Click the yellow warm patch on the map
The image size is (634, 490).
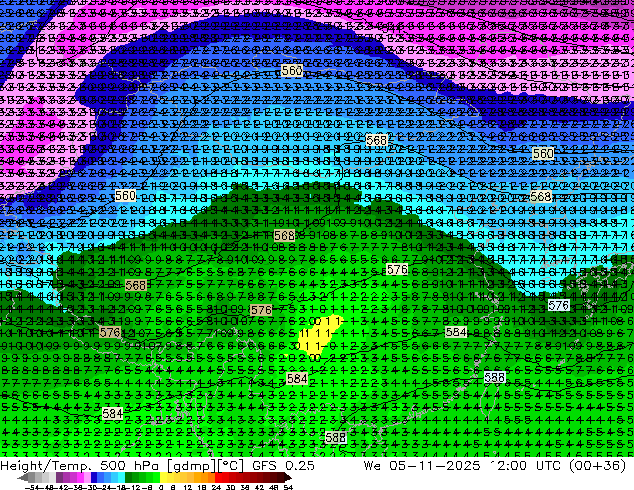[319, 336]
